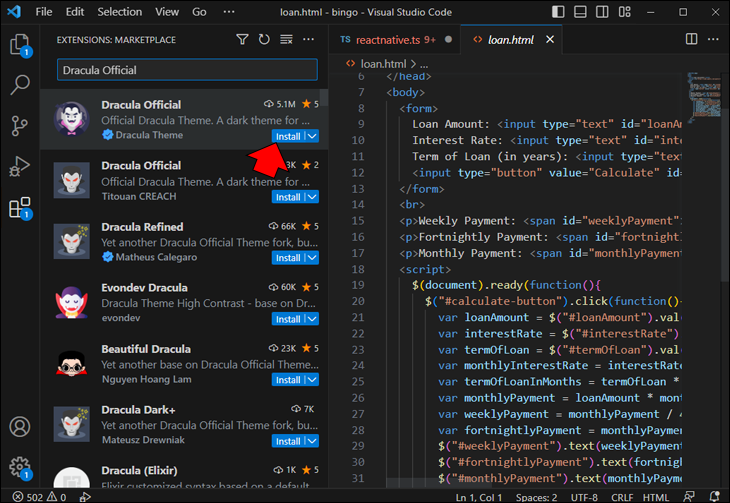This screenshot has height=503, width=730.
Task: Open the Run and Debug view
Action: click(20, 166)
